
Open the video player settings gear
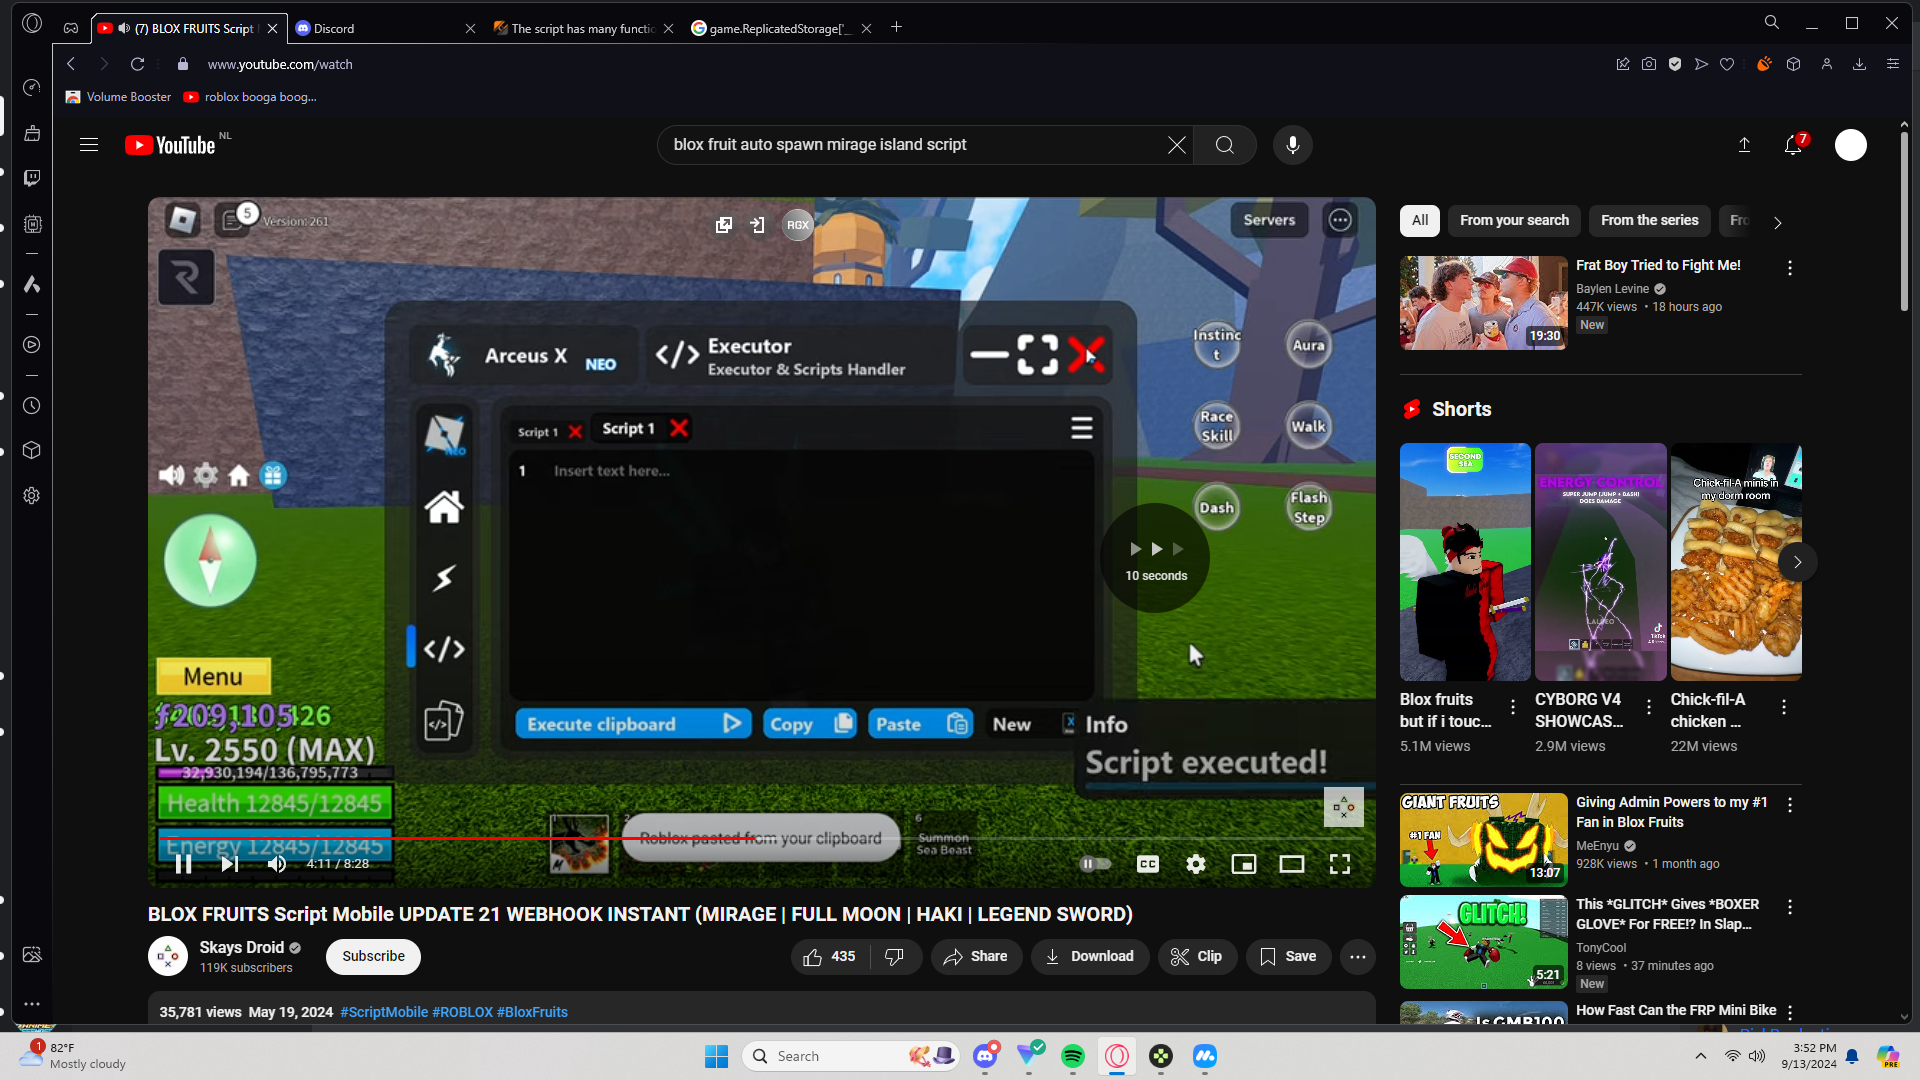click(1196, 864)
